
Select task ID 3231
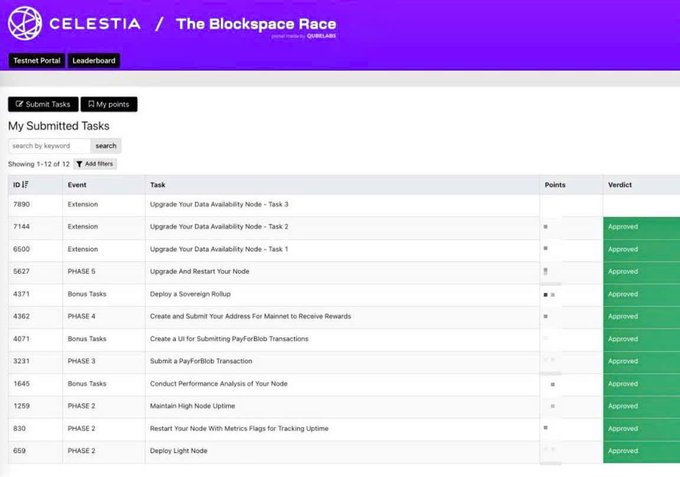coord(21,361)
